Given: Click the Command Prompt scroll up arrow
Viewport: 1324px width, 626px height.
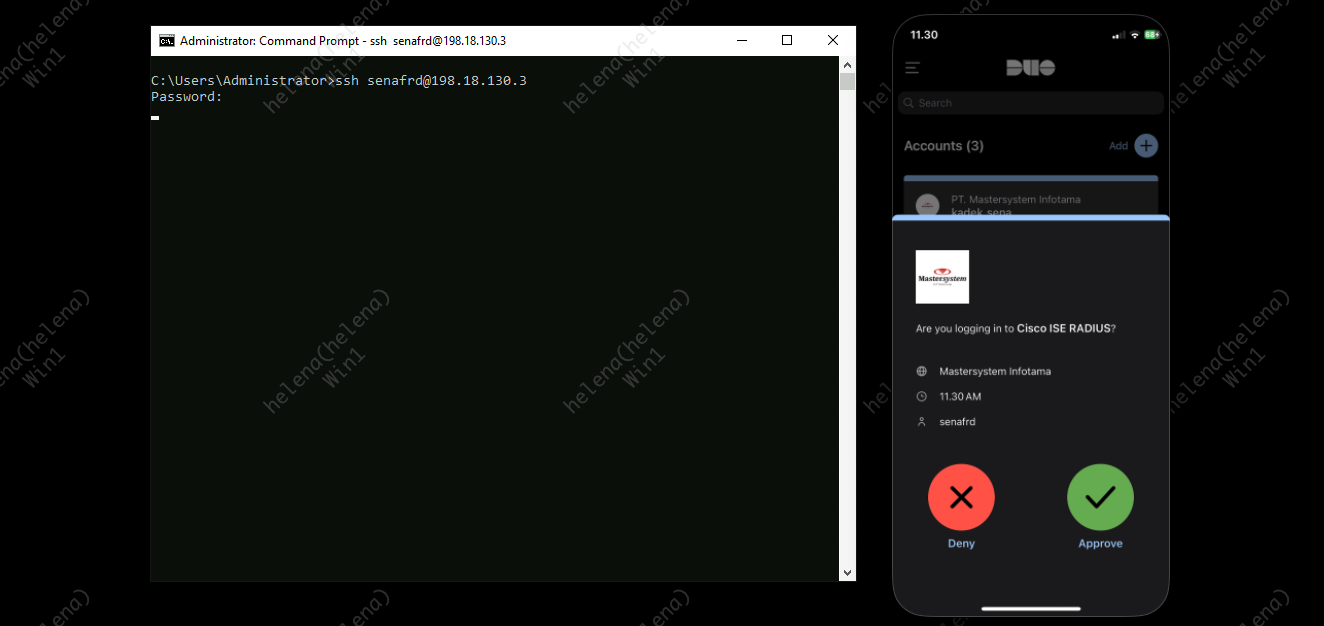Looking at the screenshot, I should pos(847,64).
